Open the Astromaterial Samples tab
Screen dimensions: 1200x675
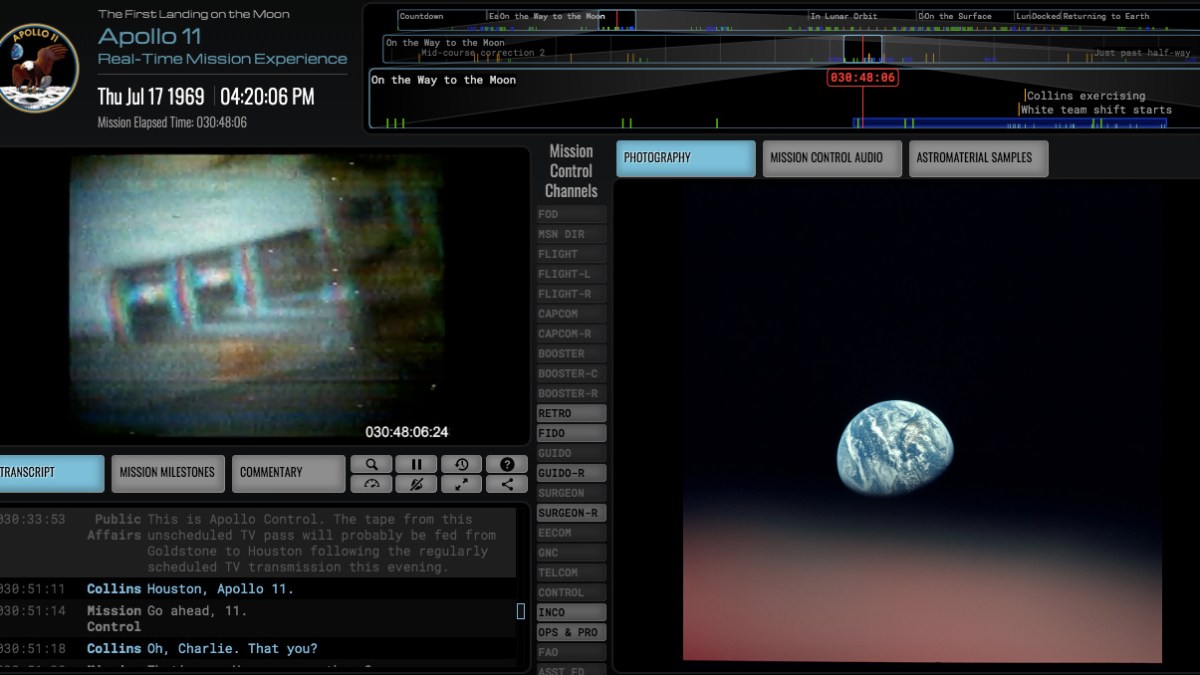[977, 158]
